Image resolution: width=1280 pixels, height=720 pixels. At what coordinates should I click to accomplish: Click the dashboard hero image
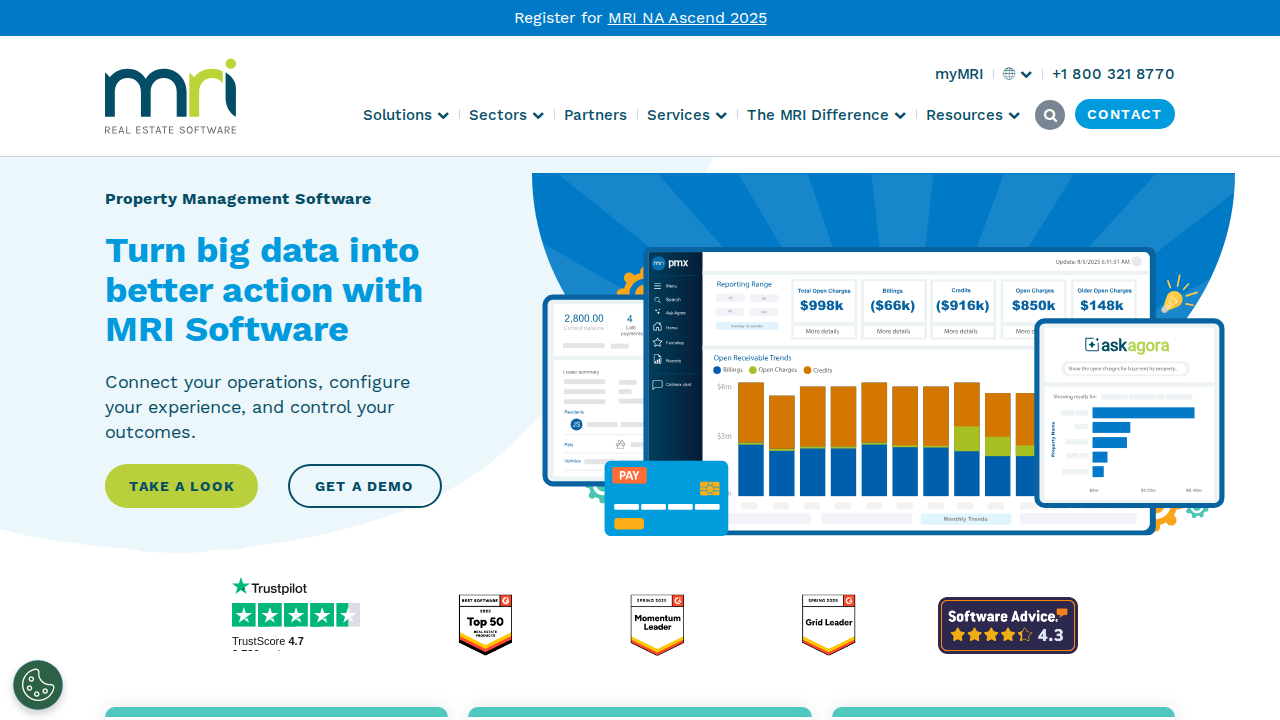pyautogui.click(x=883, y=355)
